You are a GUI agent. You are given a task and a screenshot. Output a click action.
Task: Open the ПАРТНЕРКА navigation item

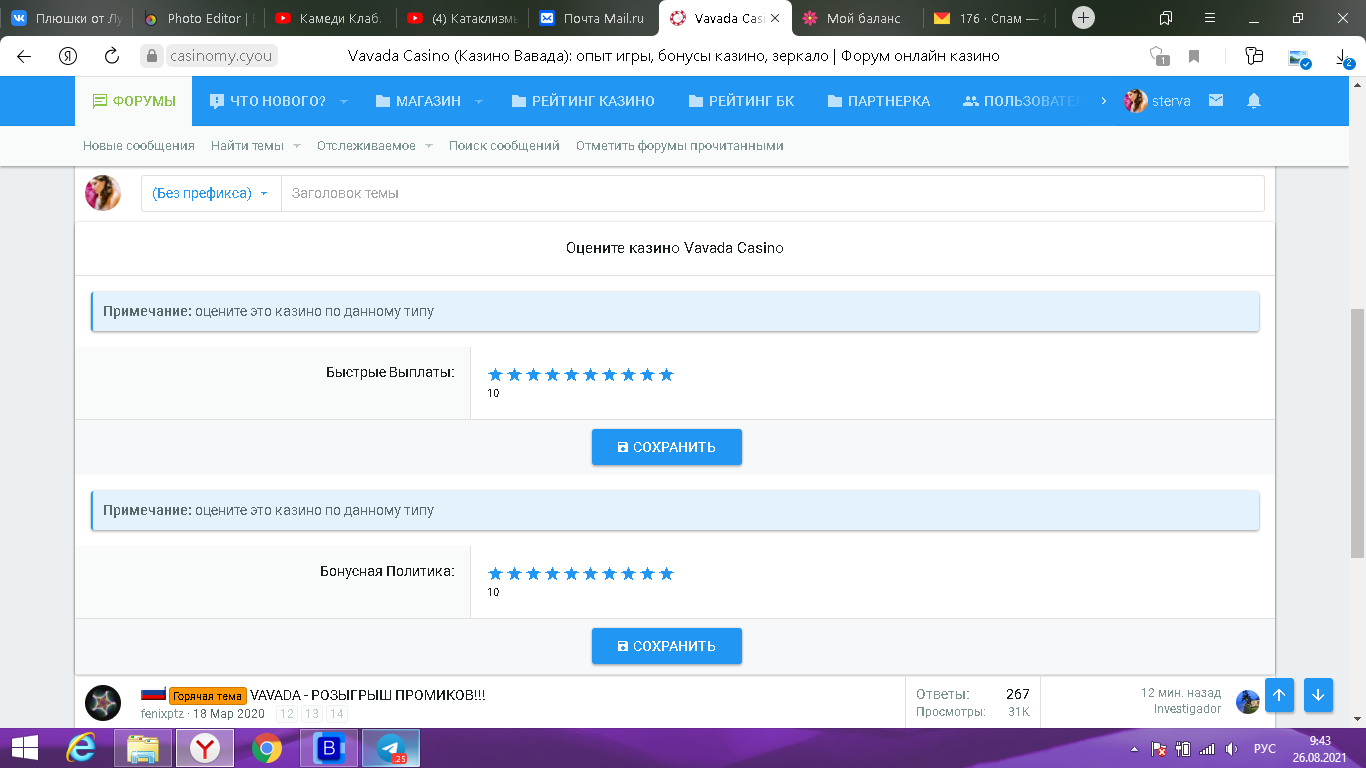(879, 101)
